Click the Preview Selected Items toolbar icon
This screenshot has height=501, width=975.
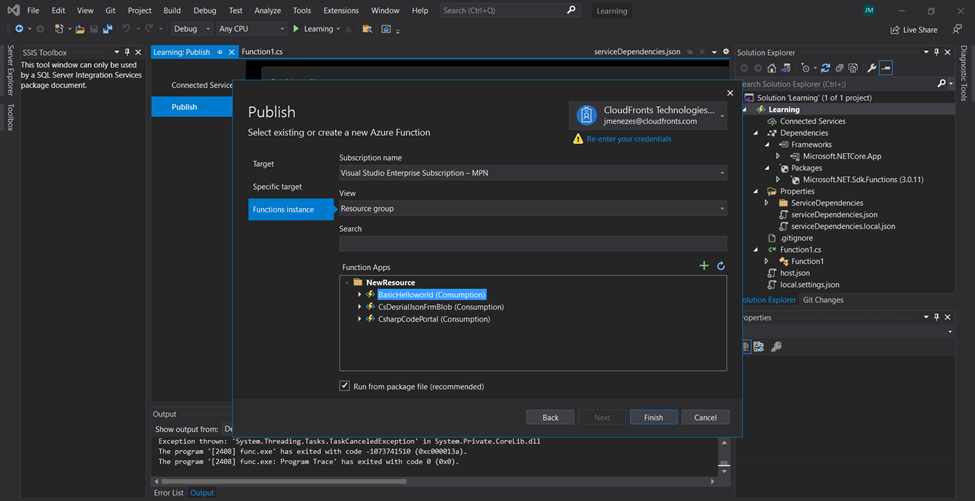(x=886, y=68)
